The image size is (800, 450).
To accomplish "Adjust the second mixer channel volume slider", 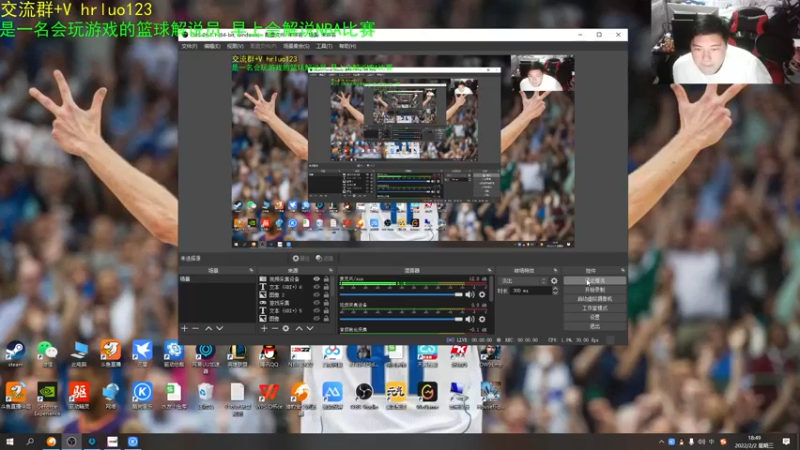I will (x=401, y=319).
